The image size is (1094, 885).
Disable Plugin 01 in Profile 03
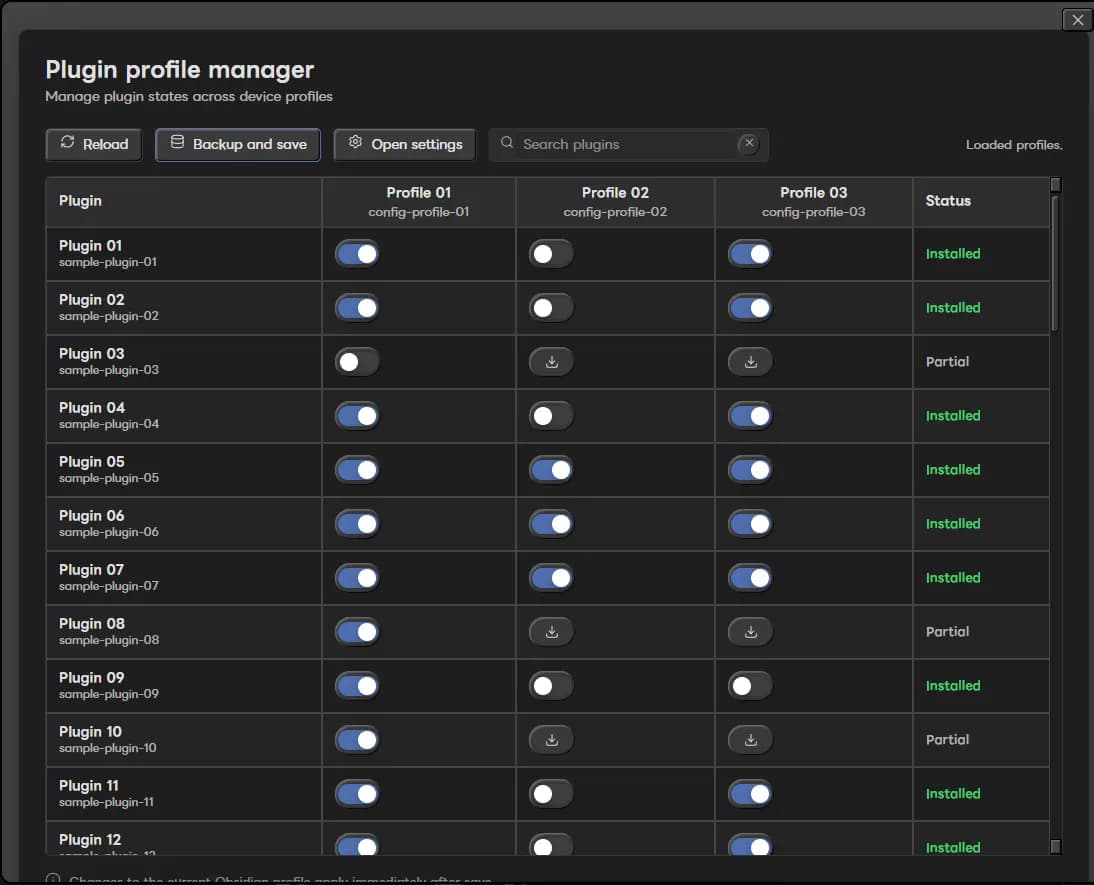click(750, 253)
